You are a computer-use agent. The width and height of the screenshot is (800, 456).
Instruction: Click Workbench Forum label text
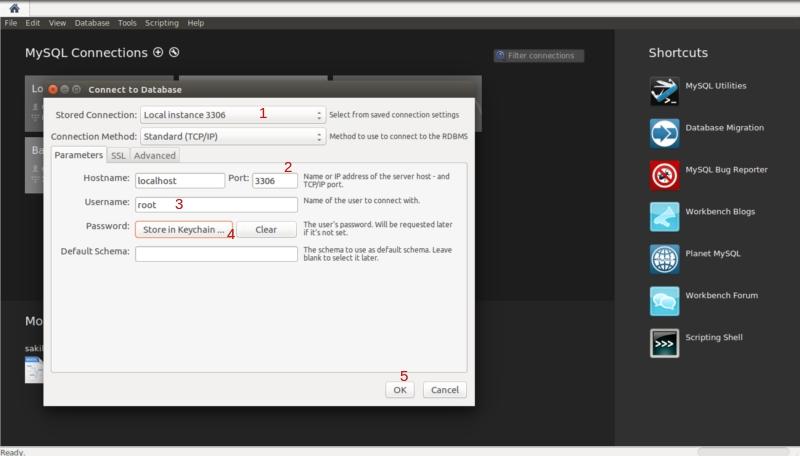[721, 295]
